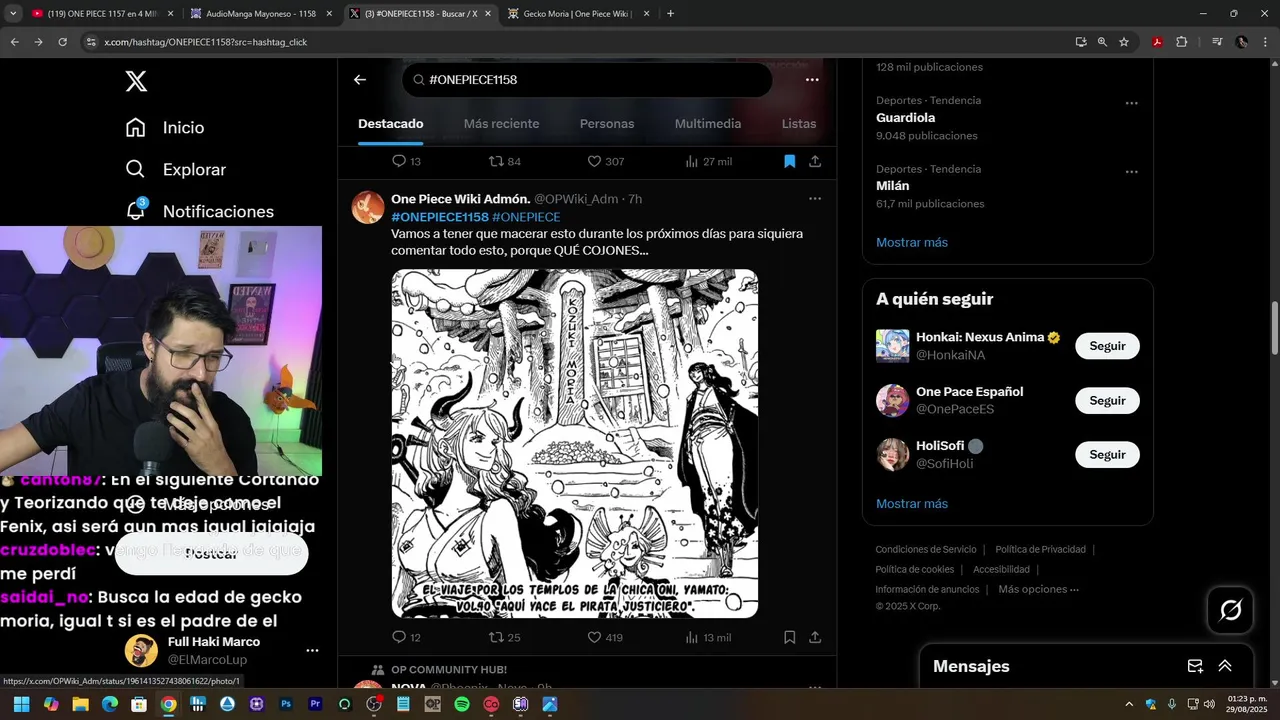1280x720 pixels.
Task: Reload the page
Action: (x=62, y=42)
